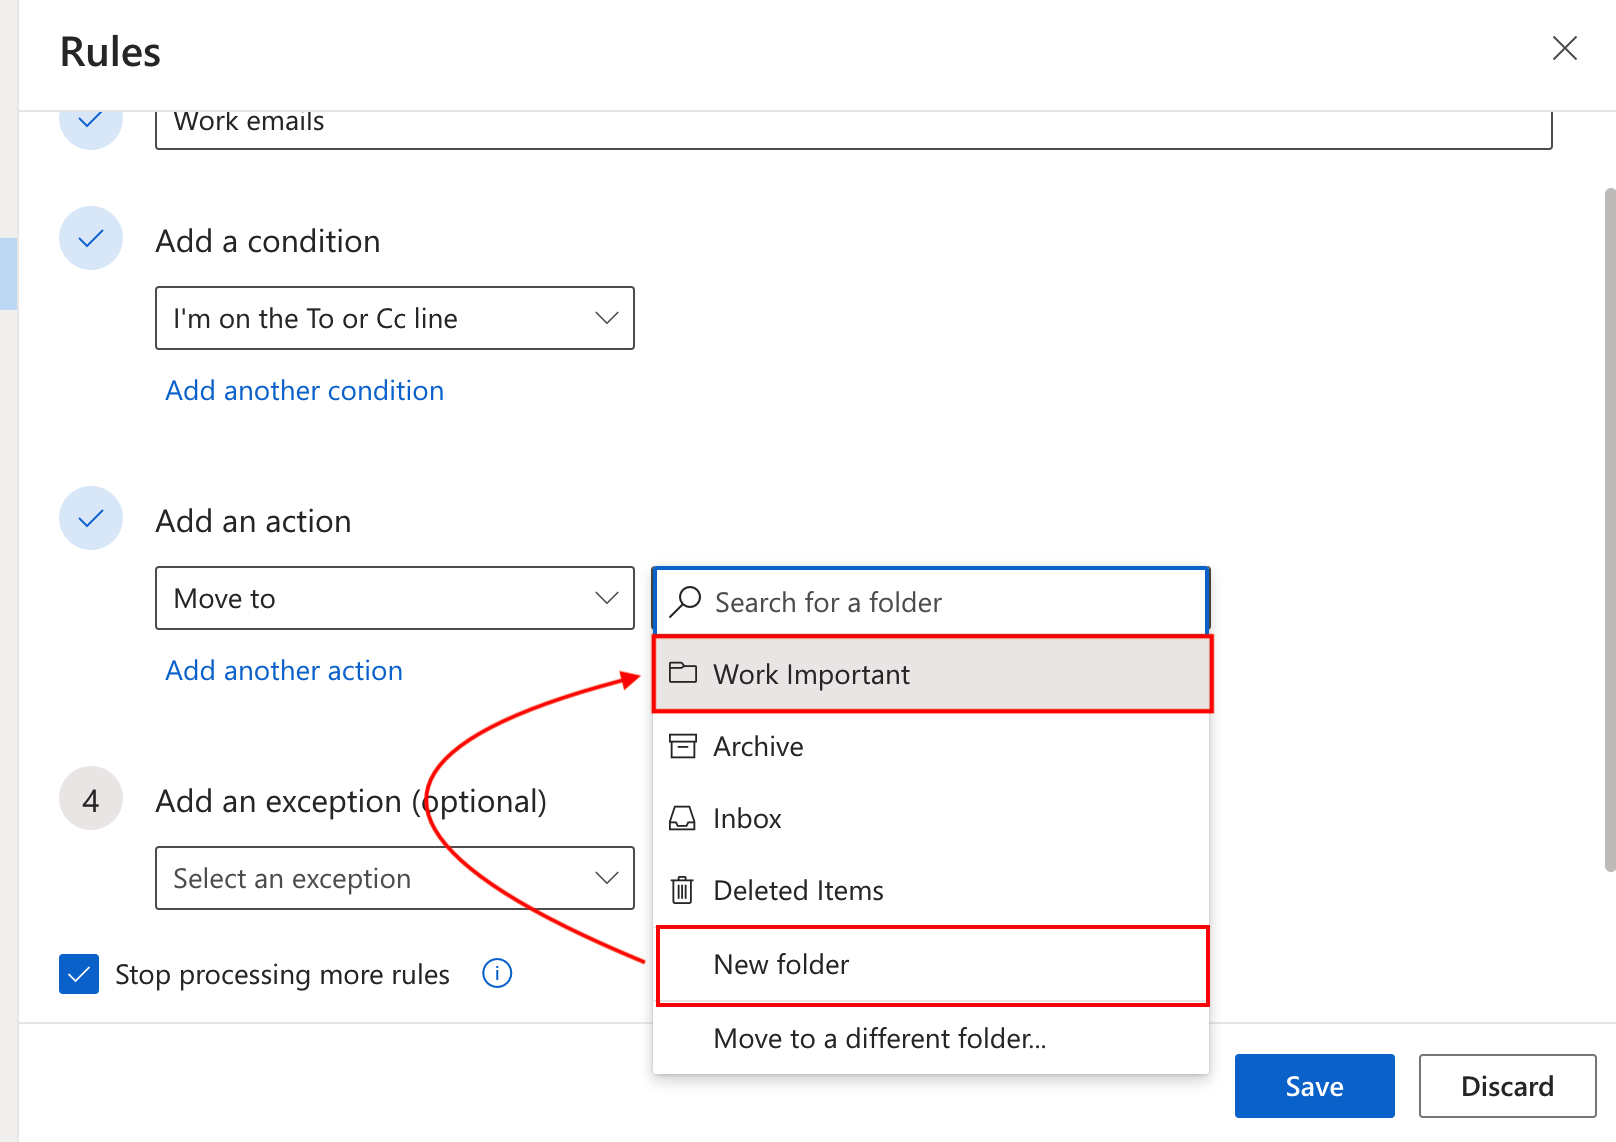
Task: Click the magnifier icon in folder search
Action: (x=685, y=601)
